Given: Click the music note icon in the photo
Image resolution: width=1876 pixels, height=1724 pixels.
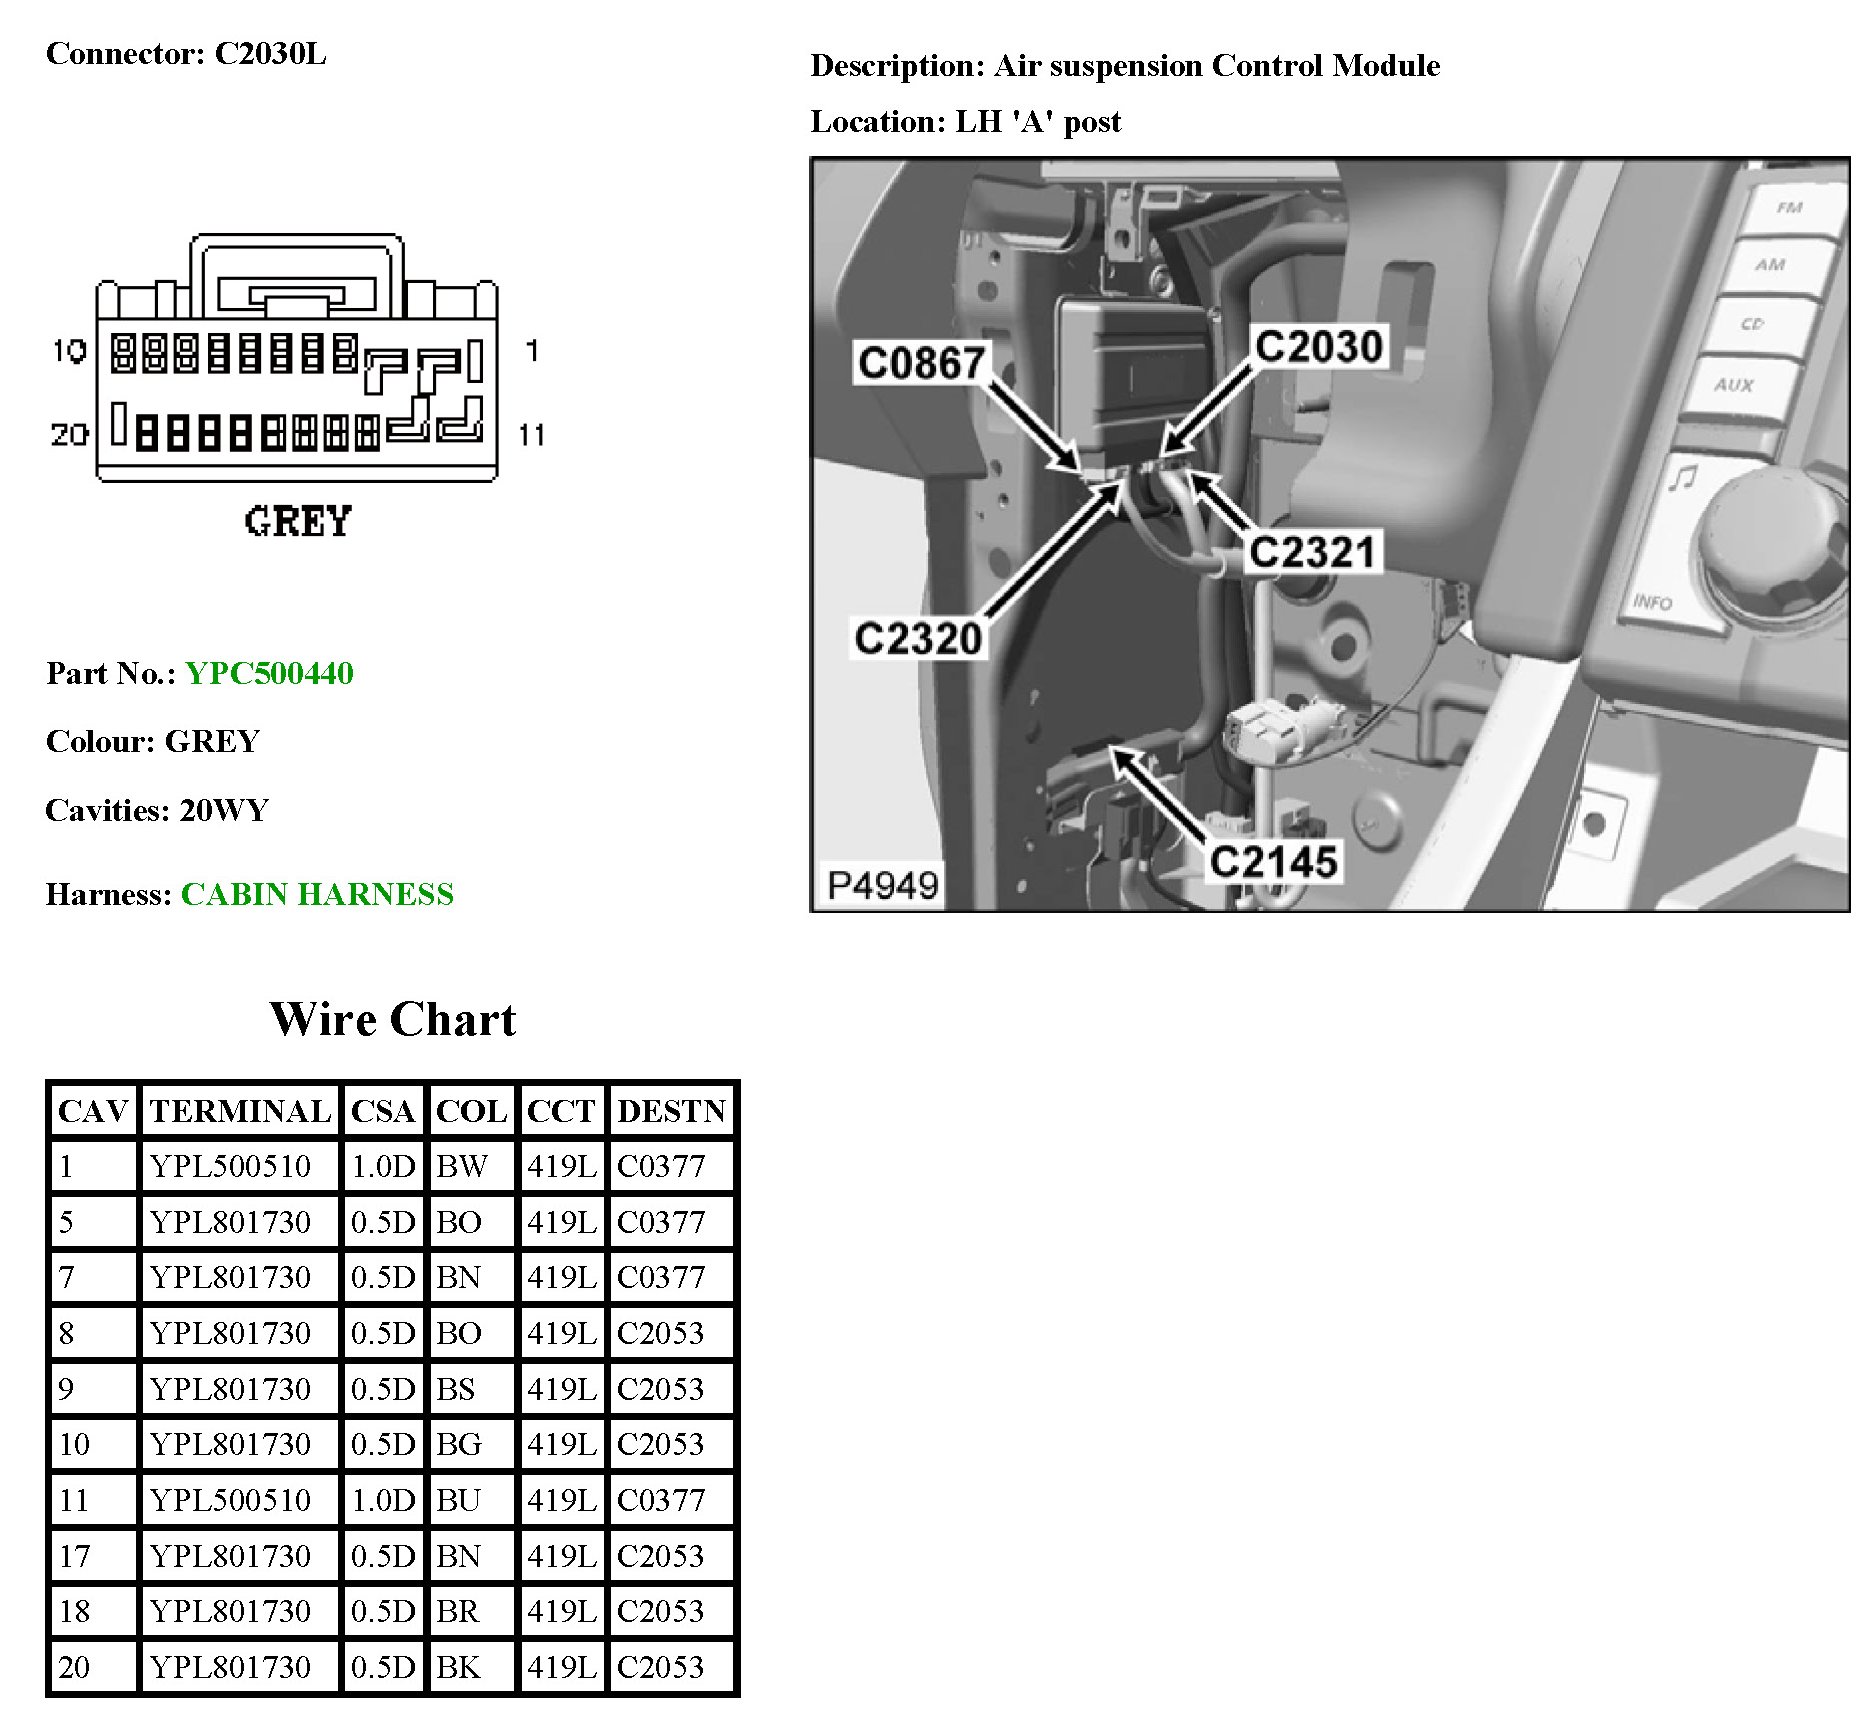Looking at the screenshot, I should coord(1683,478).
